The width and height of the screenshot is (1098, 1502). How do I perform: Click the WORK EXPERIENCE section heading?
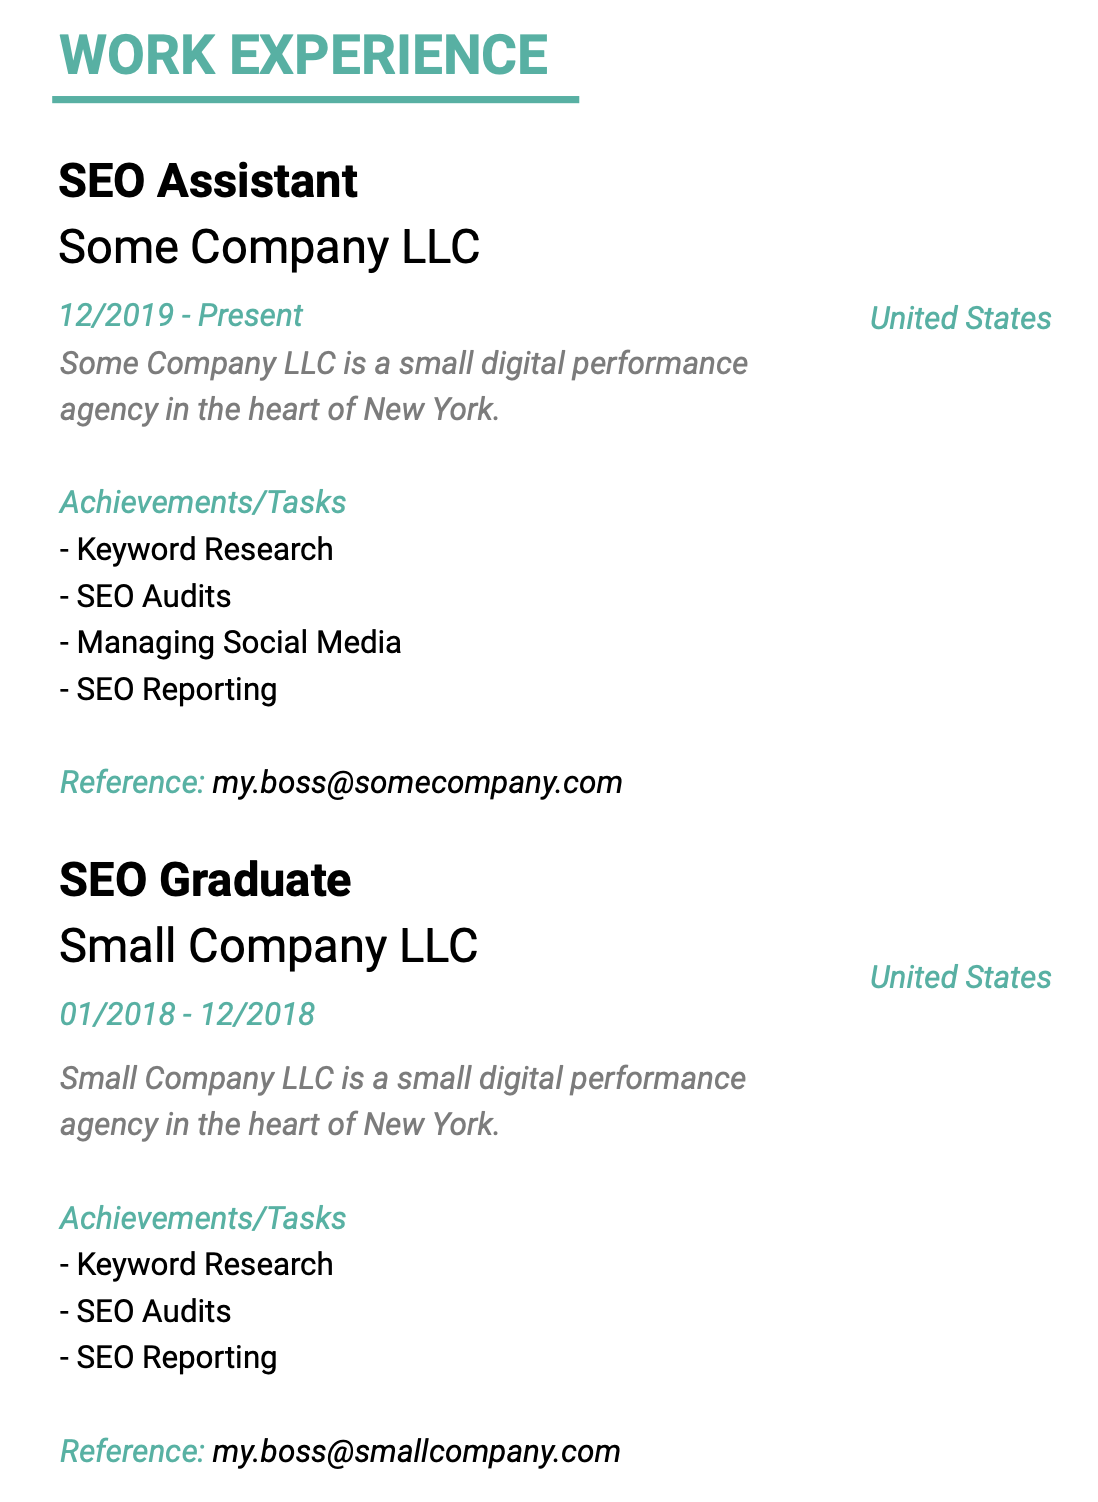click(304, 55)
